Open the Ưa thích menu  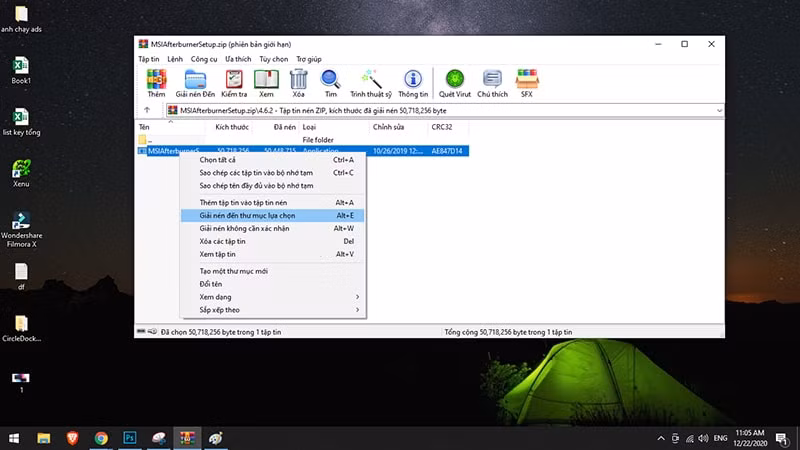[238, 59]
